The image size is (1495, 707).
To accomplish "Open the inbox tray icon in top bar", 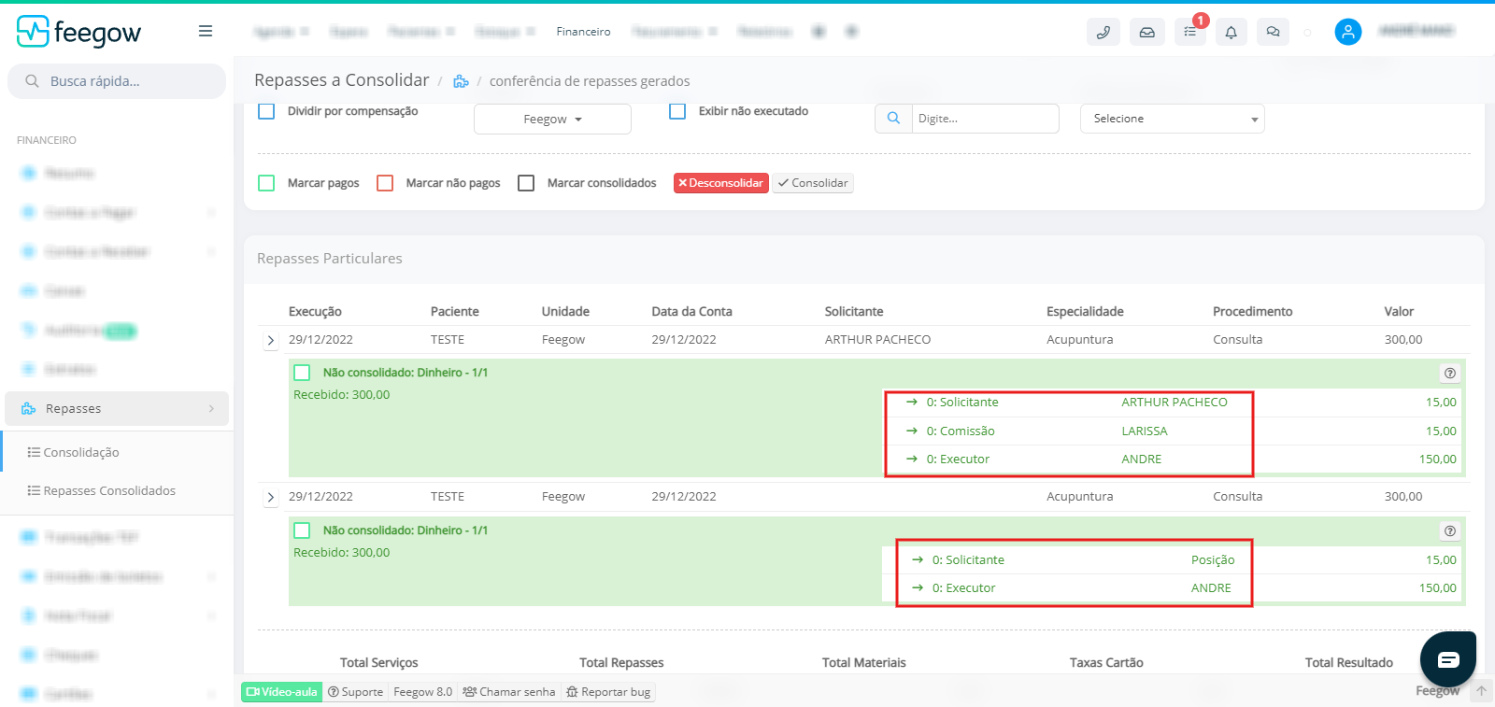I will click(x=1147, y=32).
